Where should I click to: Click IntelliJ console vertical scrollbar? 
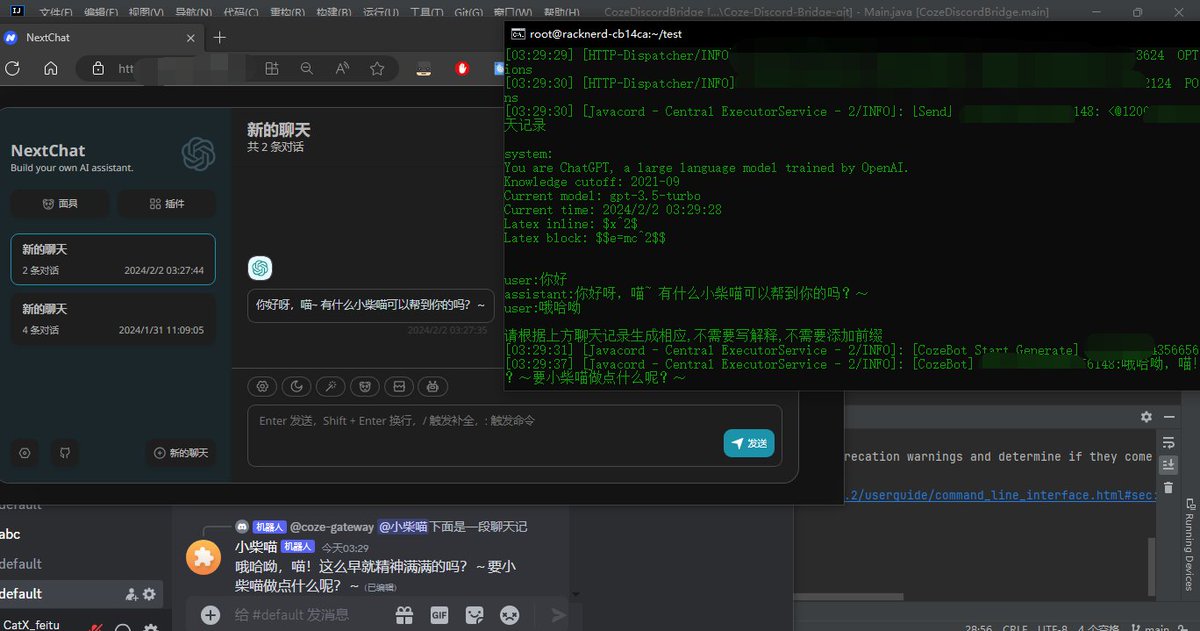coord(1150,565)
